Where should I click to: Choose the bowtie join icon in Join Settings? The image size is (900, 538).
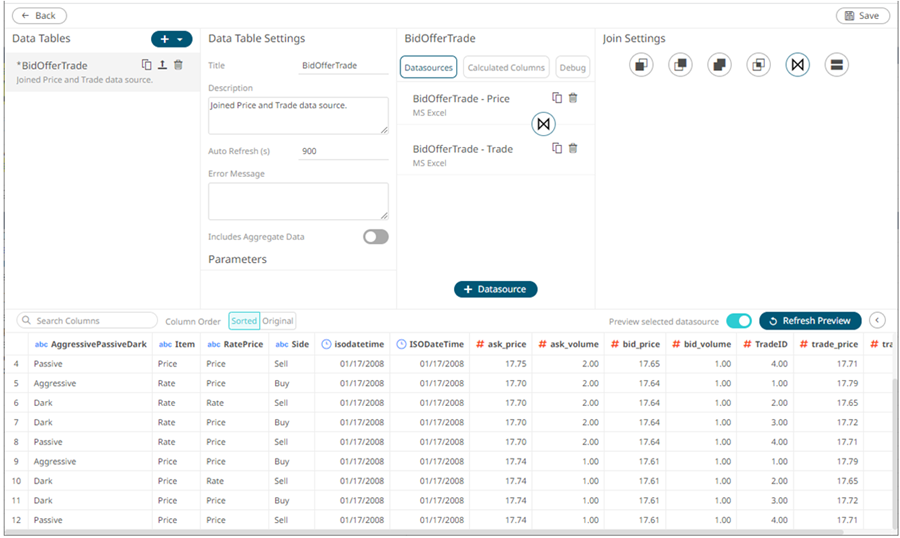click(x=797, y=65)
